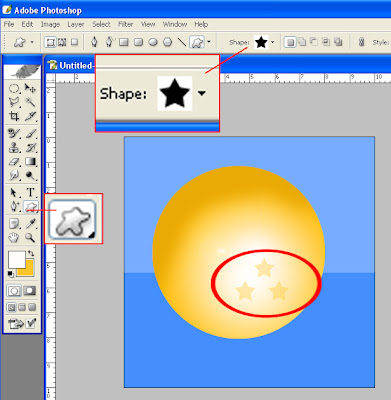Select Intersect Shape Areas option
The width and height of the screenshot is (391, 400).
326,42
